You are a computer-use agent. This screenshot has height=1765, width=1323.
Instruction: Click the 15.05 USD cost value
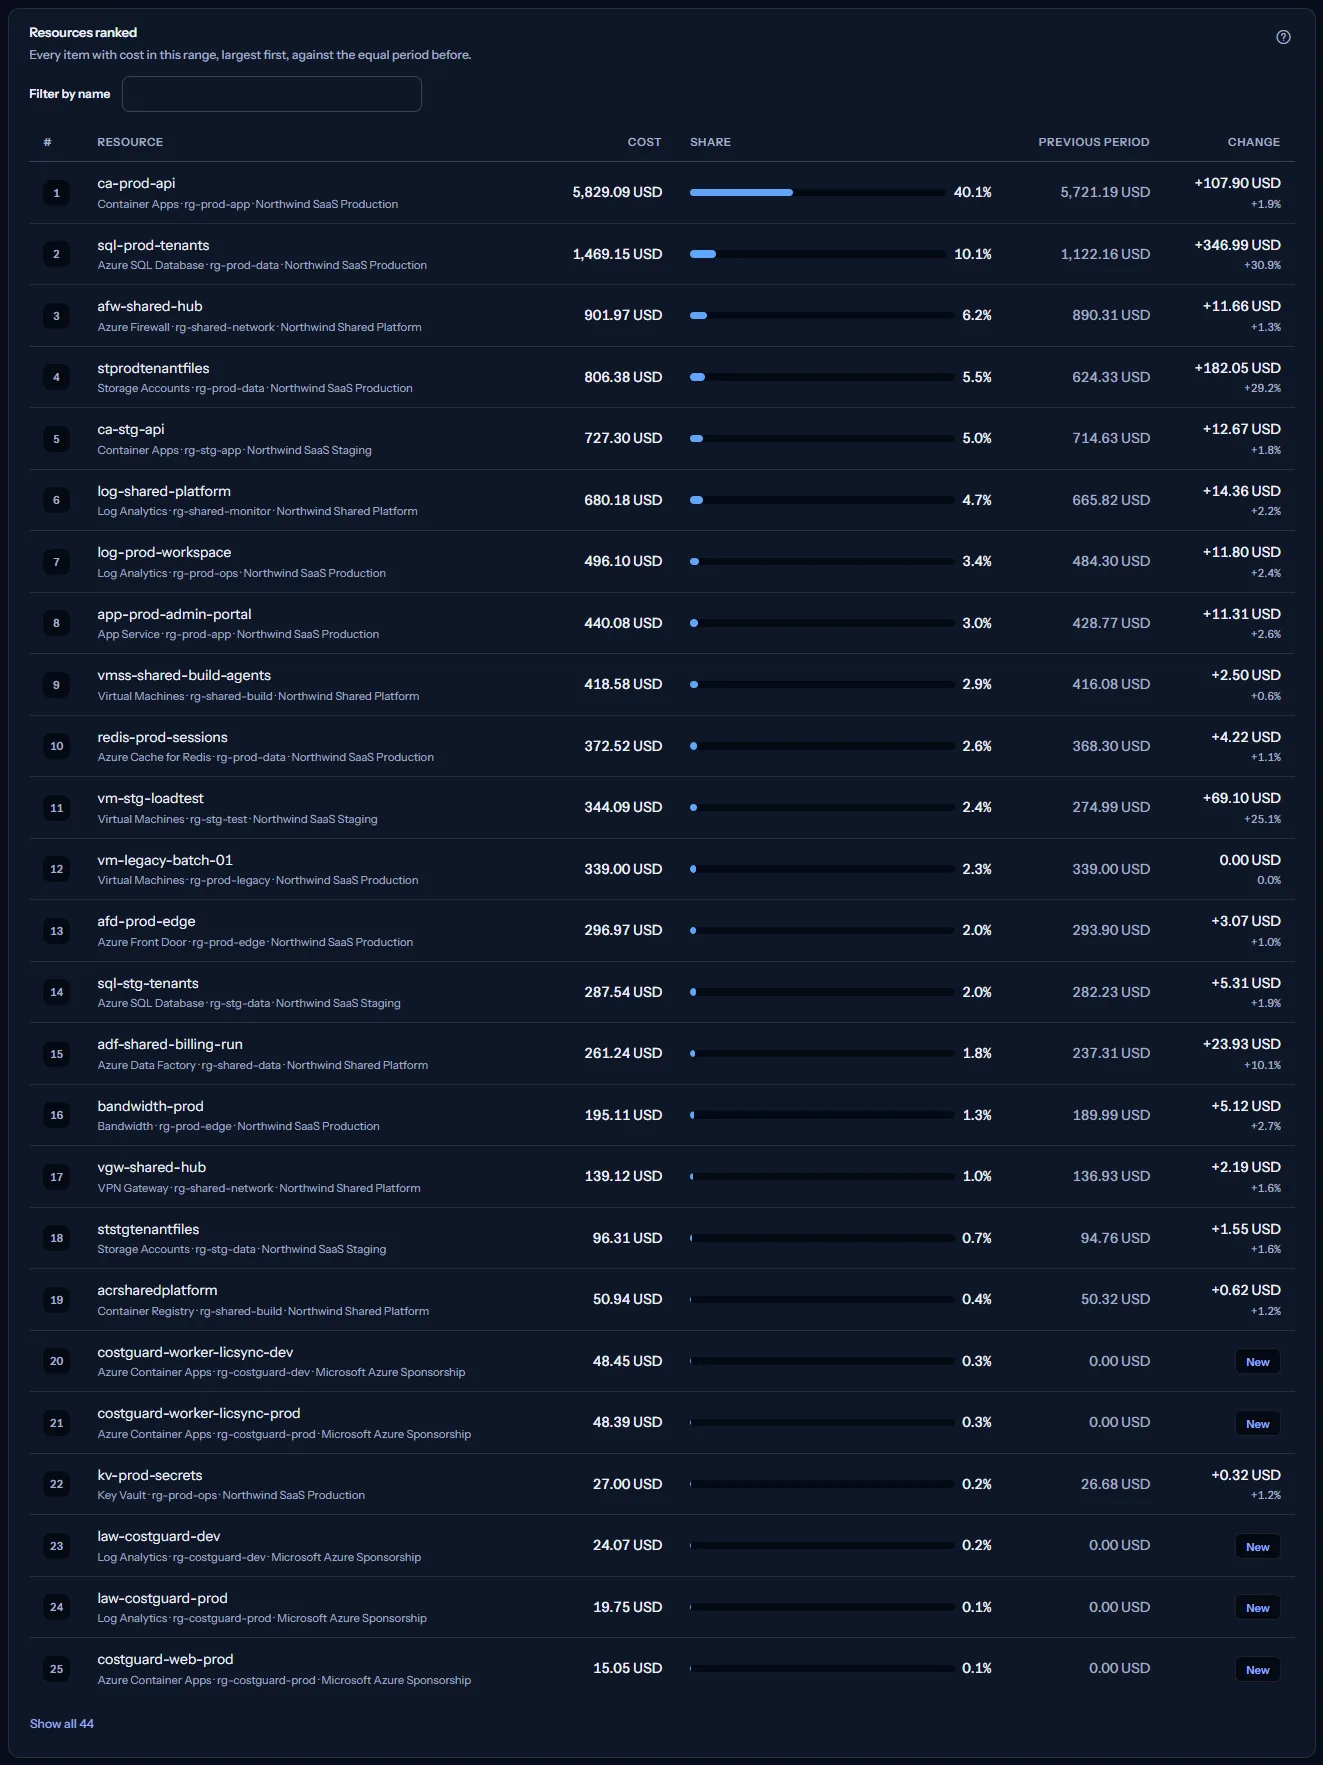[627, 1668]
